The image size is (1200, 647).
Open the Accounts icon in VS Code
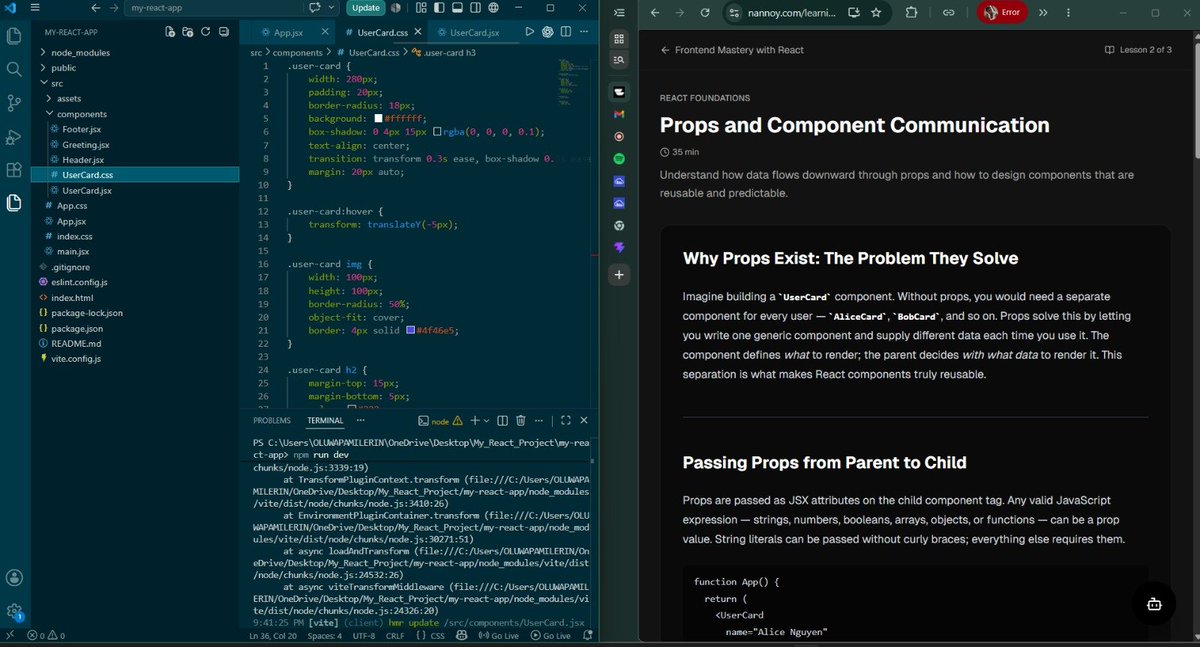tap(14, 577)
